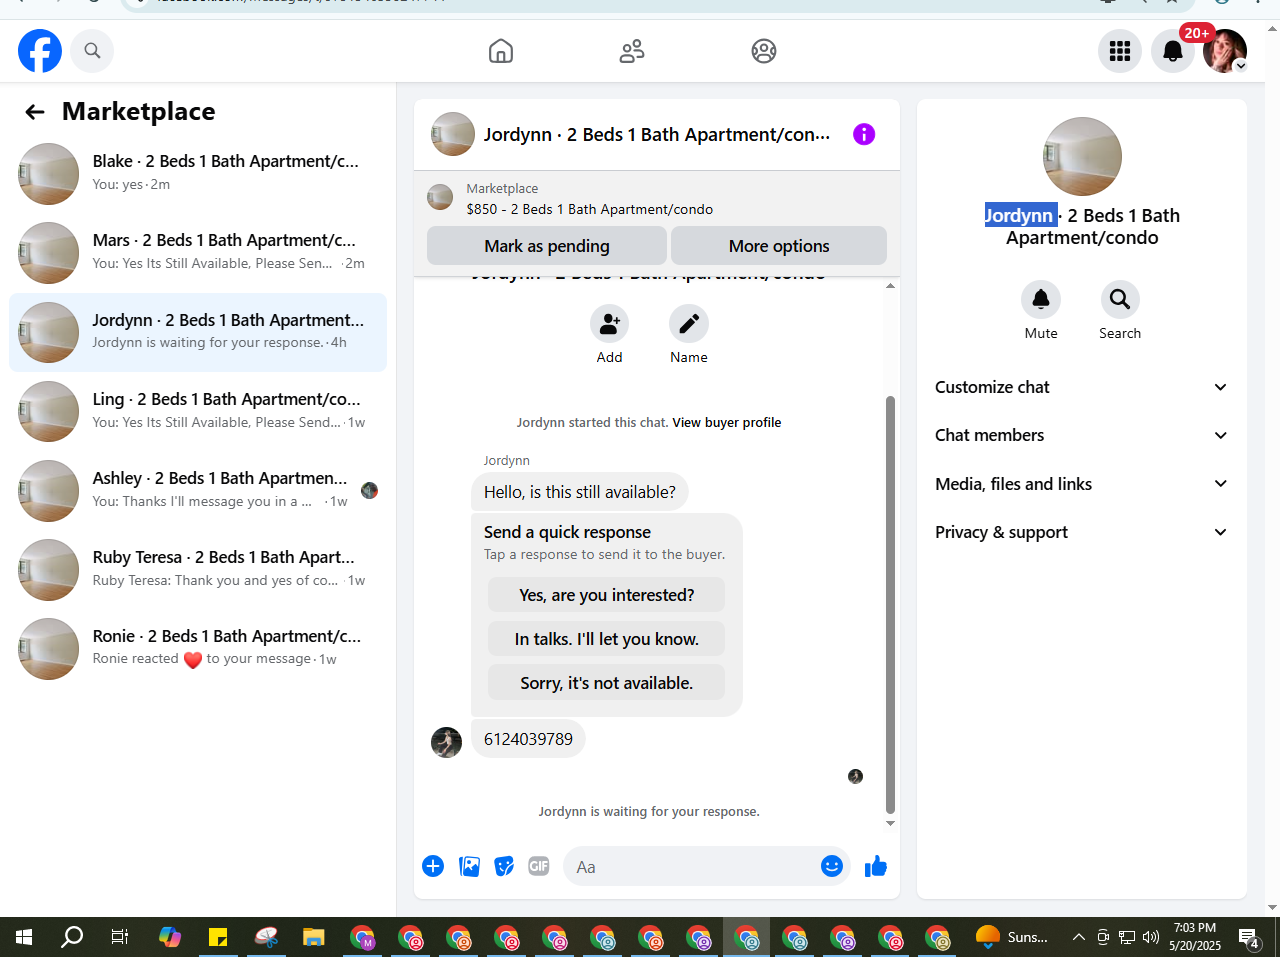1280x957 pixels.
Task: Open Ling conversation
Action: coord(198,411)
